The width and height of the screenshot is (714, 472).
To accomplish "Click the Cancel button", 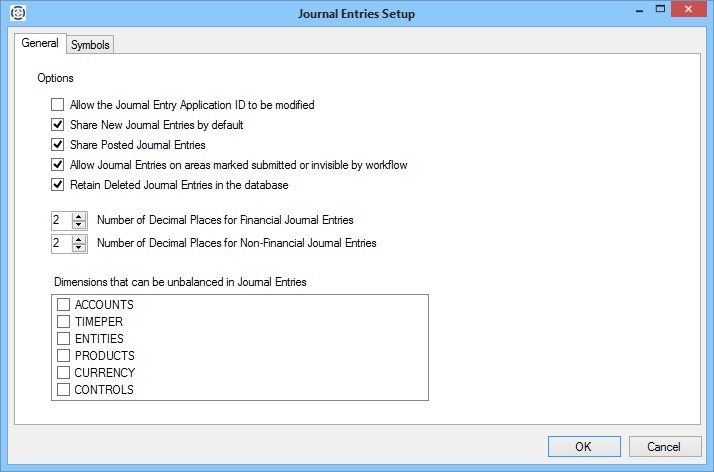I will (664, 446).
